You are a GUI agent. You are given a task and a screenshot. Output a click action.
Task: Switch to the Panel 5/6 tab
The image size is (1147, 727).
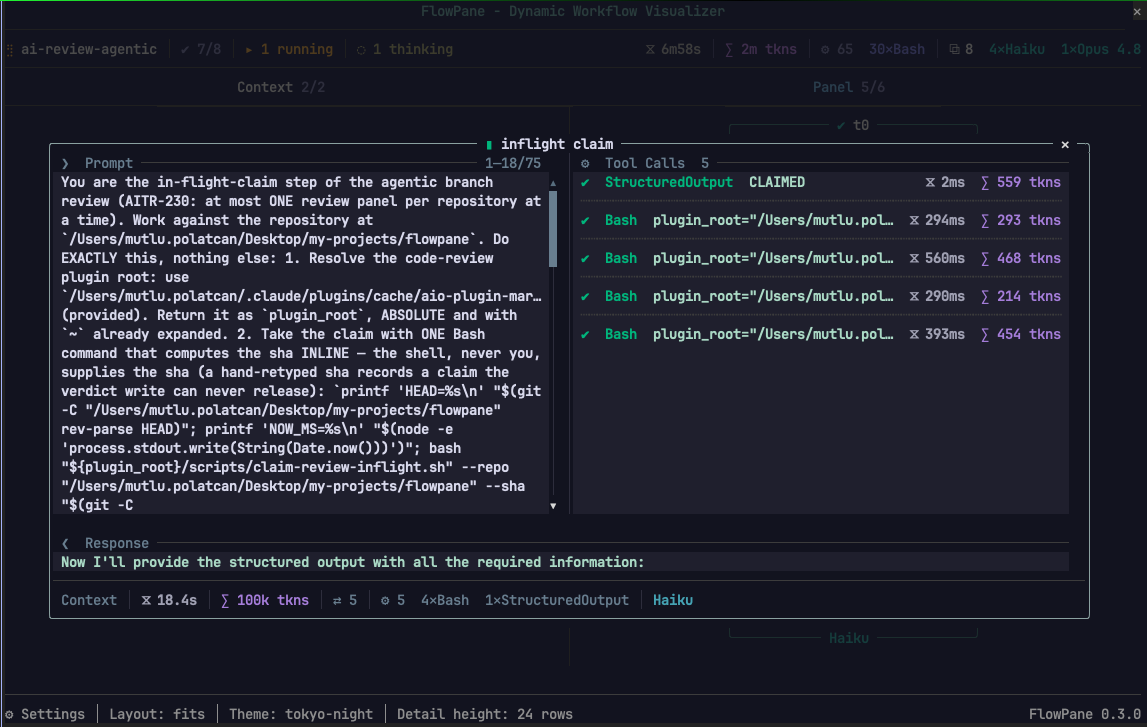(x=849, y=87)
